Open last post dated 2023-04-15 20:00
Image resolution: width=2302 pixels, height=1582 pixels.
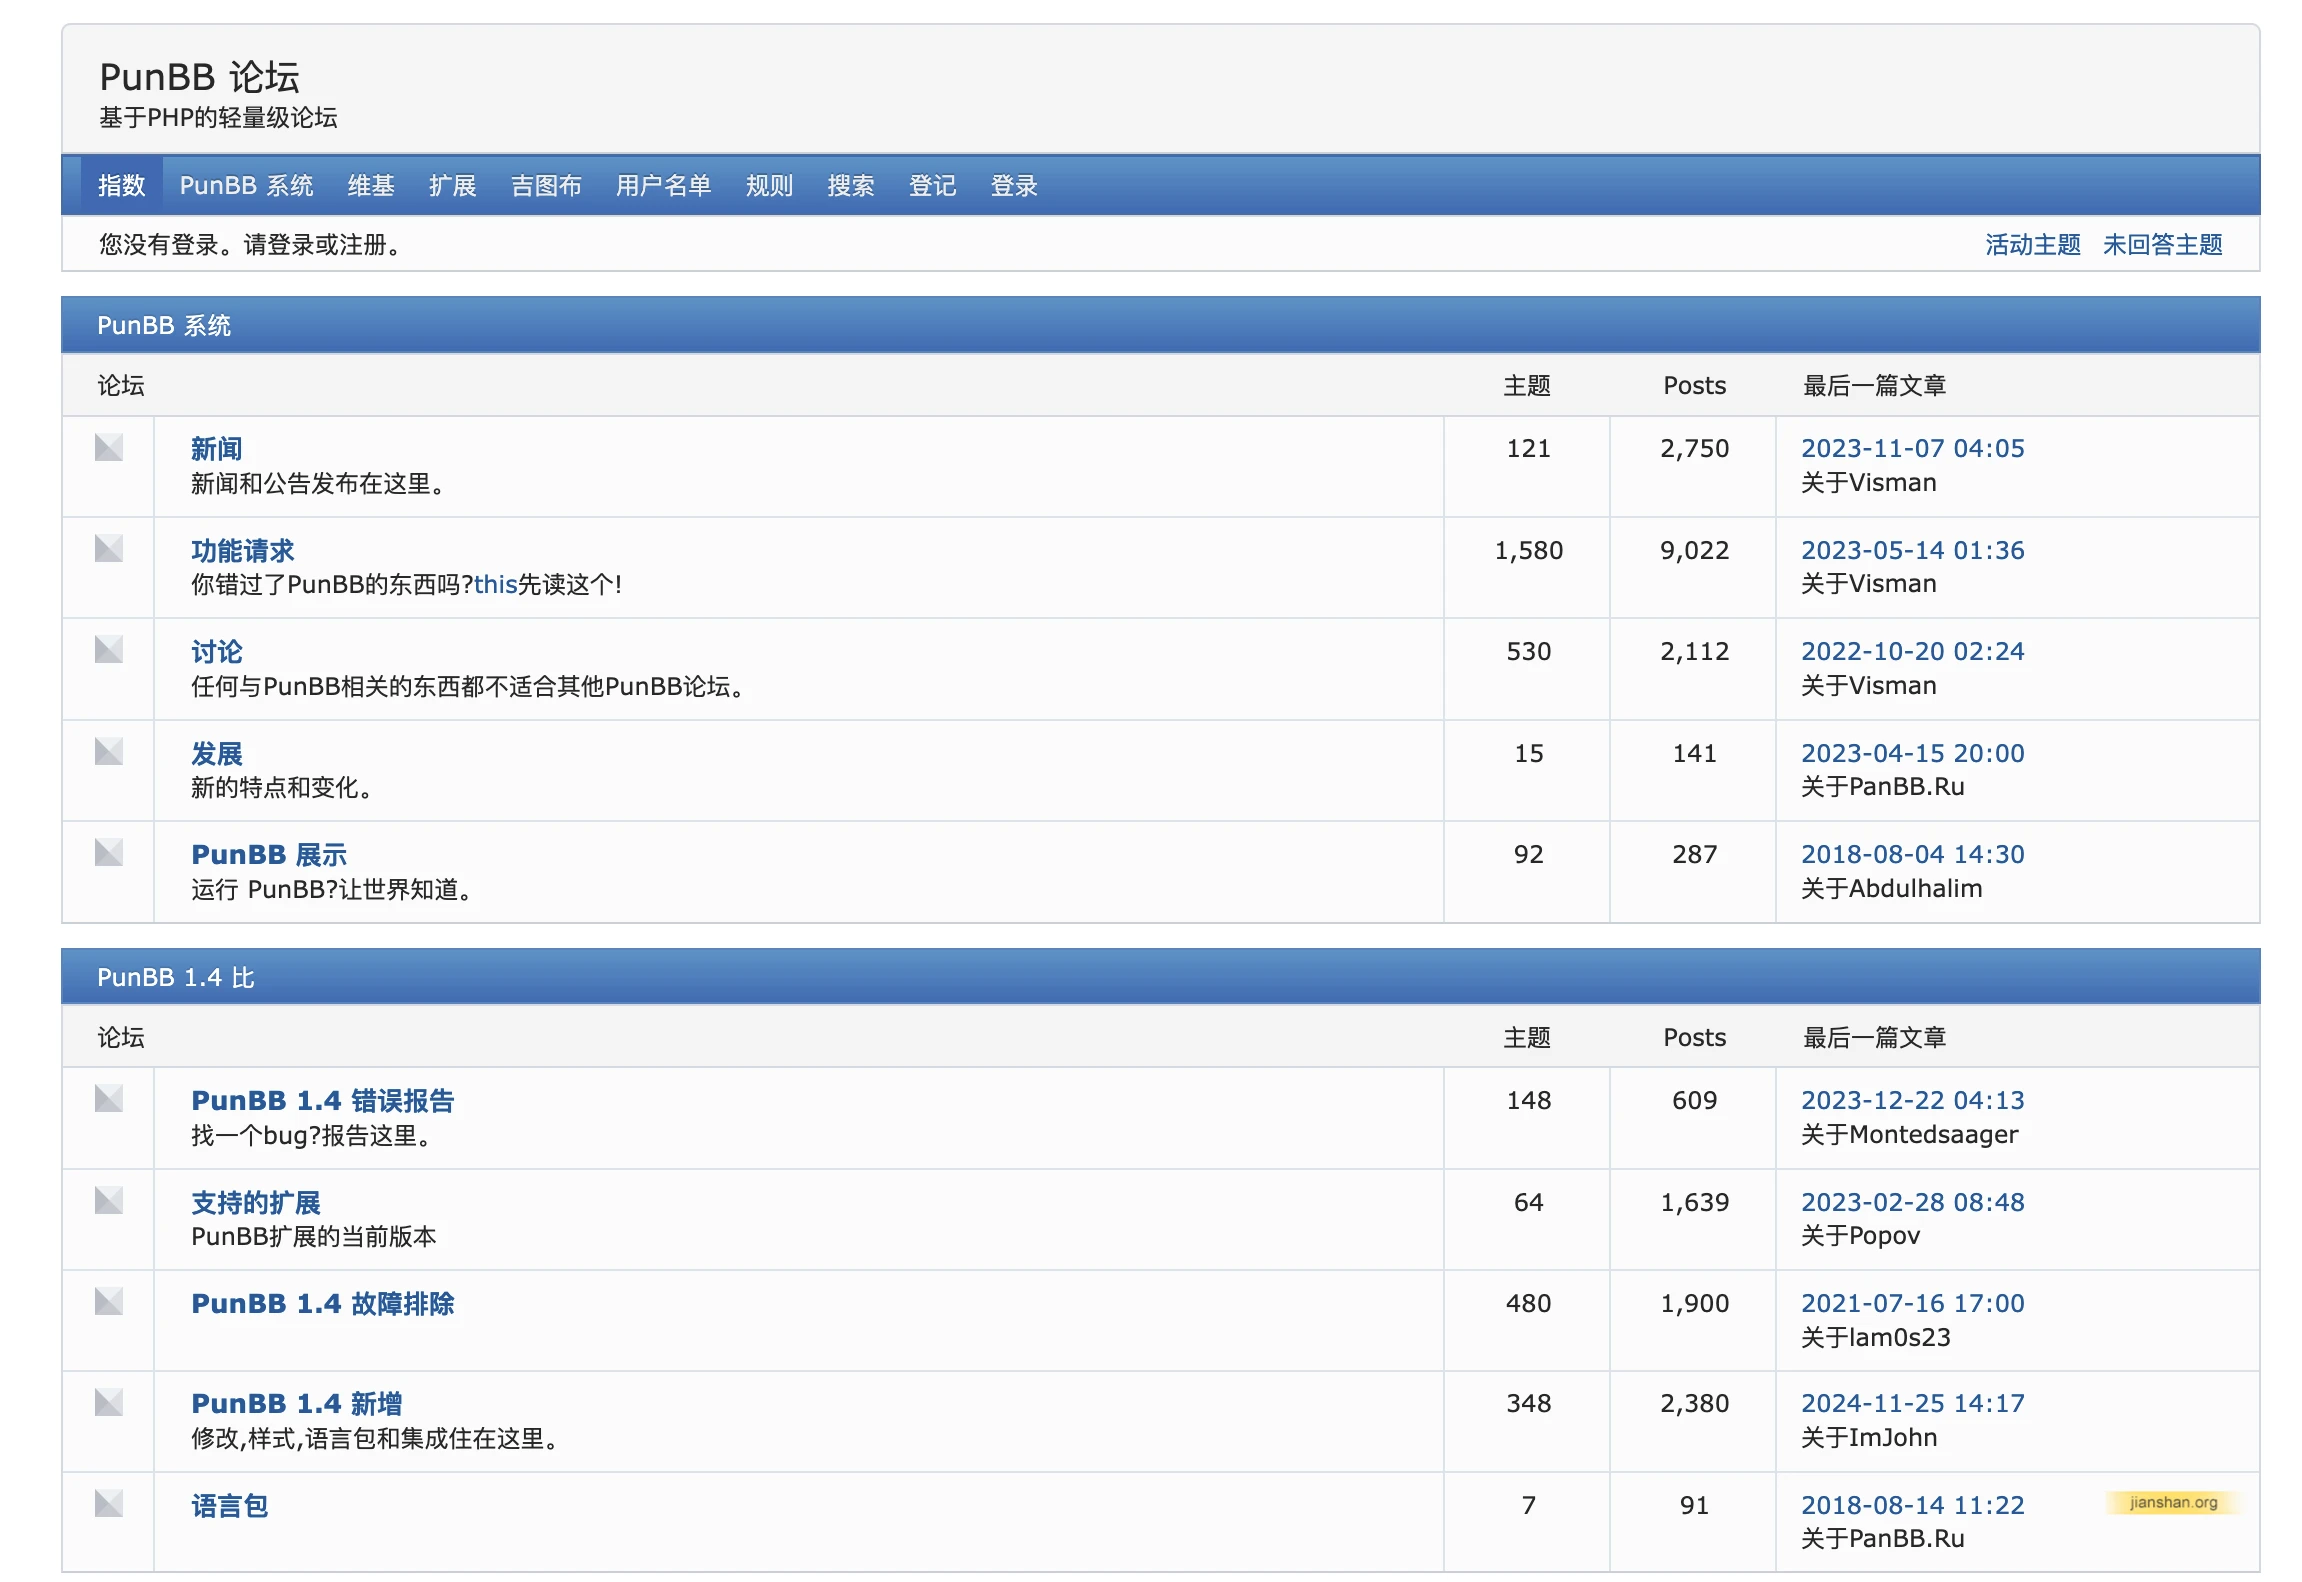[1912, 753]
